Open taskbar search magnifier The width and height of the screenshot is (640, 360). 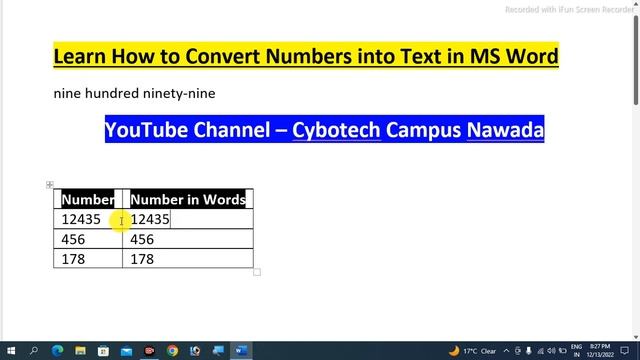tap(34, 351)
